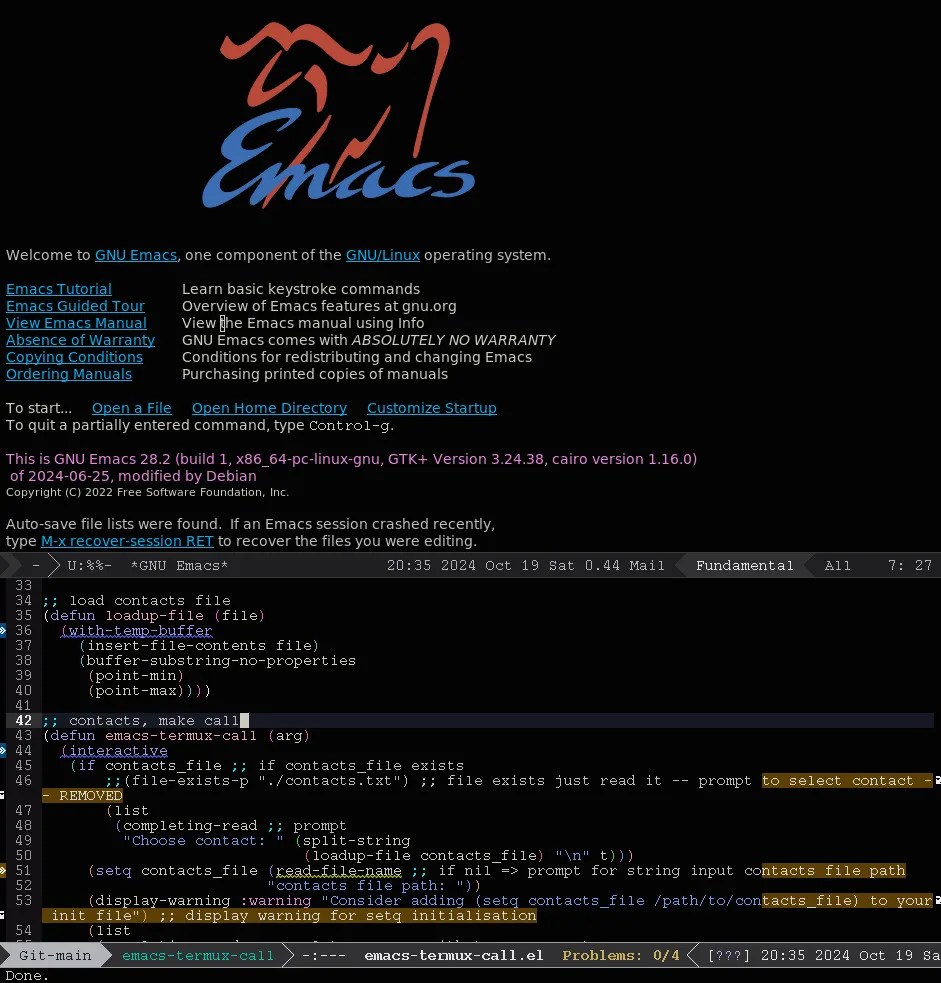Click the Mail indicator in mode line

pyautogui.click(x=646, y=565)
